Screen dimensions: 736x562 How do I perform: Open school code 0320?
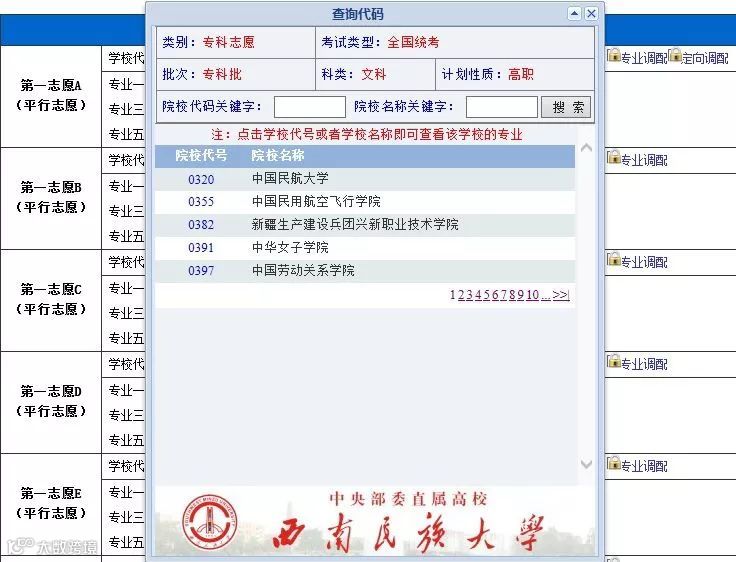[x=201, y=179]
